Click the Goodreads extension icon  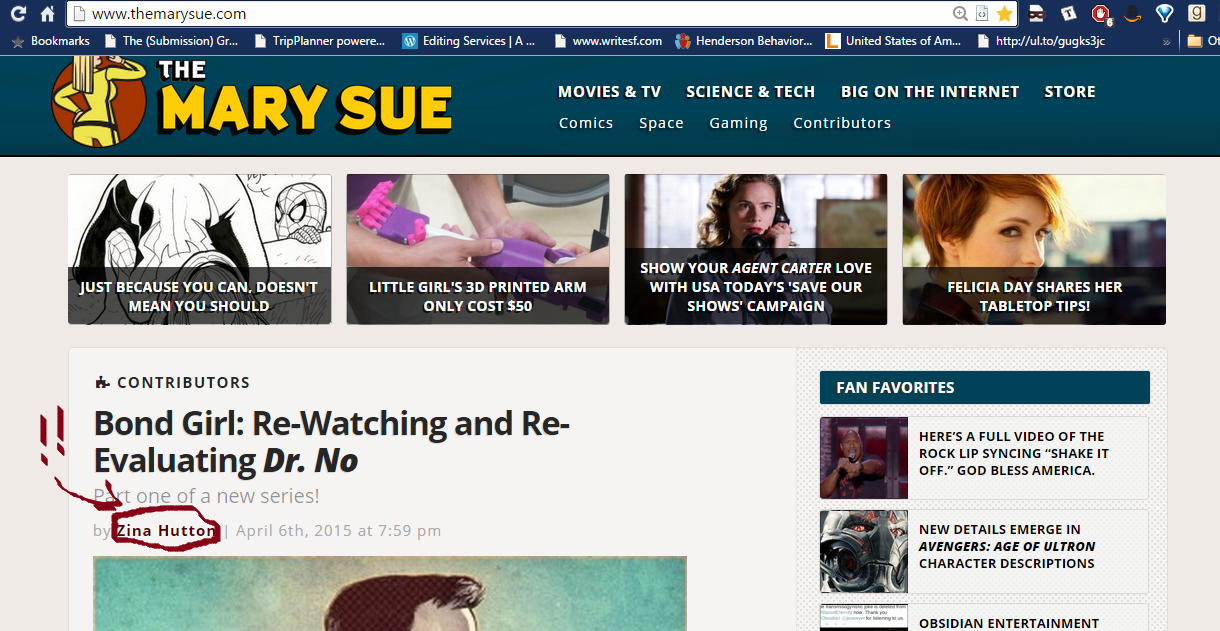click(x=1195, y=14)
